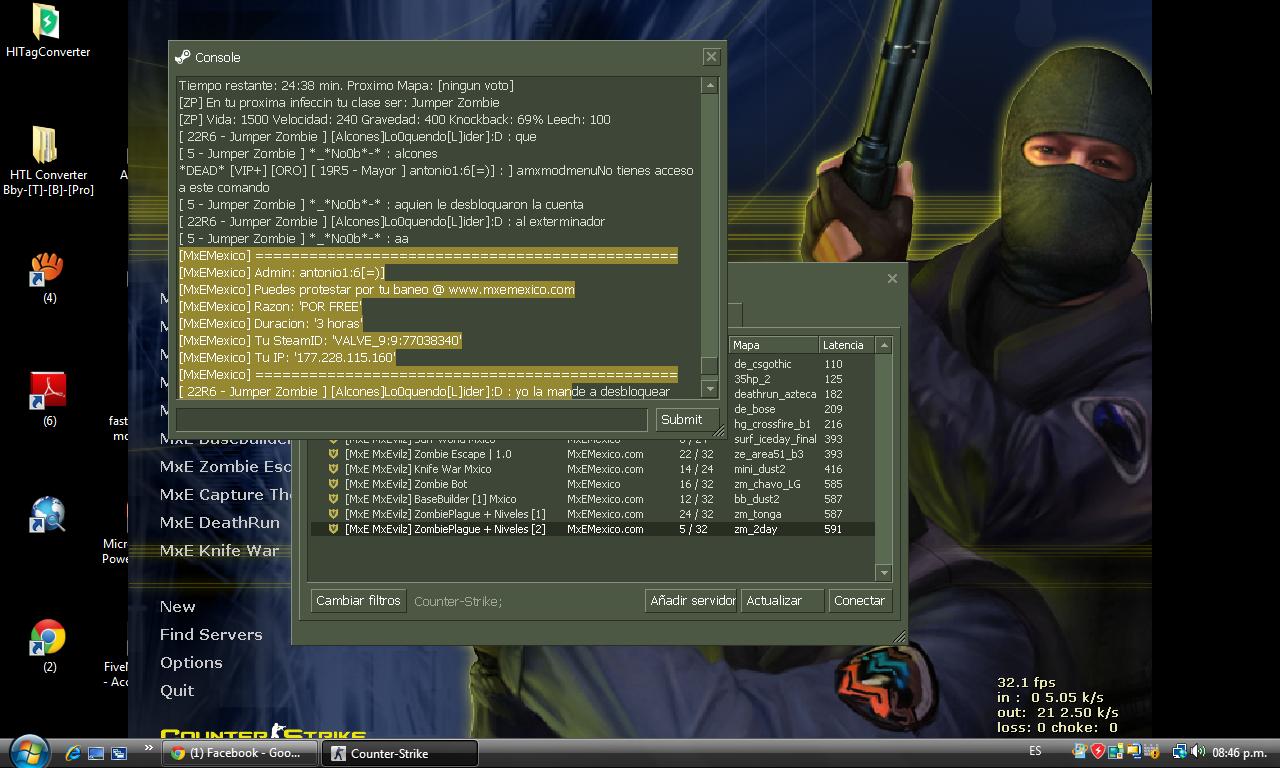Close the server browser window behind Console
This screenshot has height=768, width=1280.
(892, 278)
